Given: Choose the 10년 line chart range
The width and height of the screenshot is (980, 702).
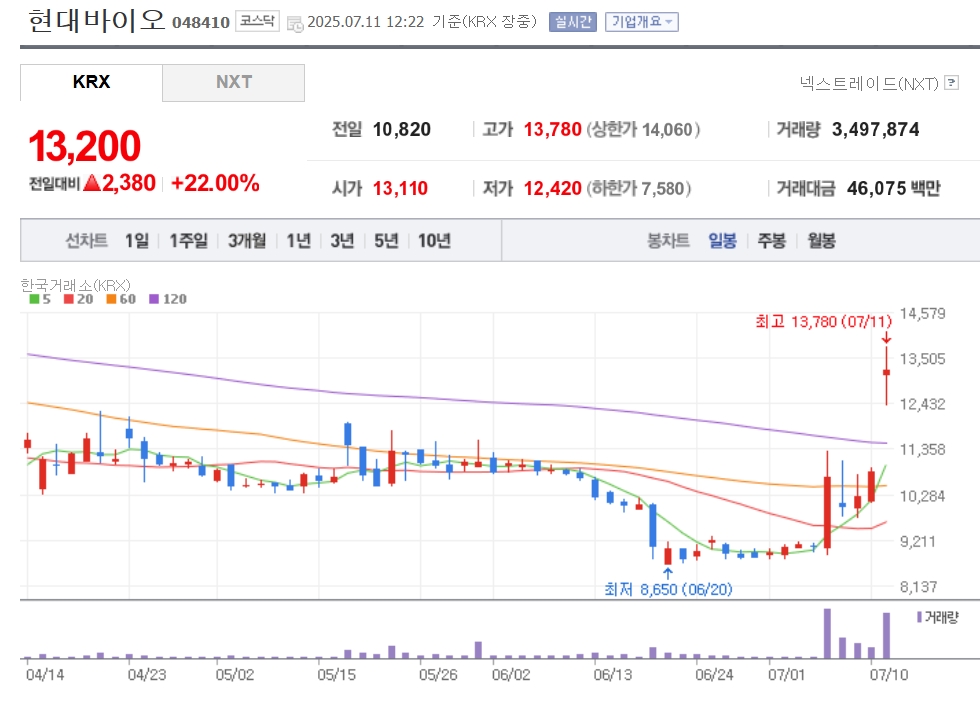Looking at the screenshot, I should pyautogui.click(x=434, y=241).
